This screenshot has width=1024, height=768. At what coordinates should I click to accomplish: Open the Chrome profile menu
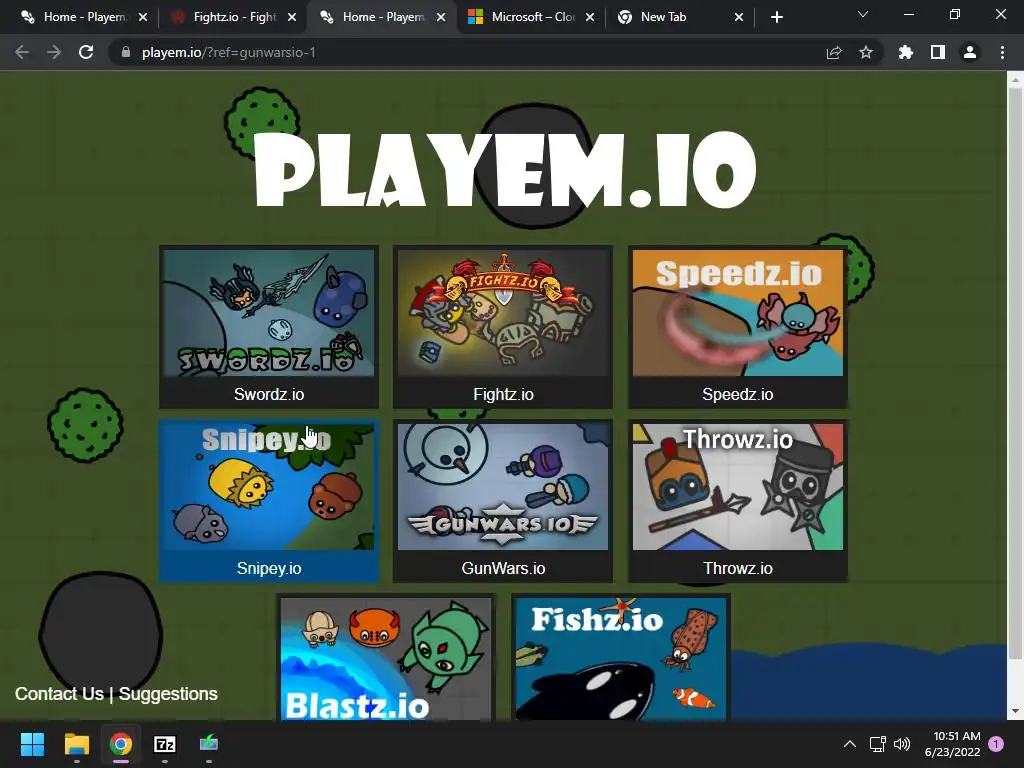(x=970, y=52)
